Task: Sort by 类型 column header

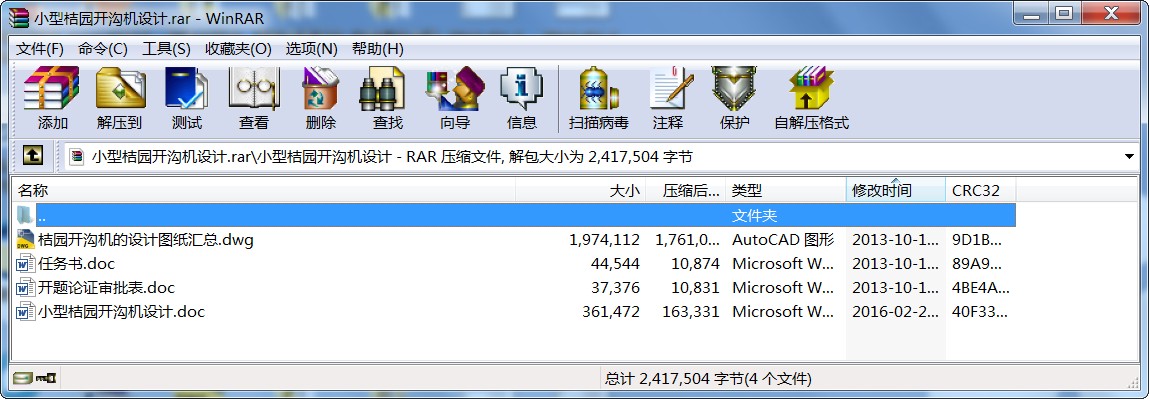Action: click(786, 191)
